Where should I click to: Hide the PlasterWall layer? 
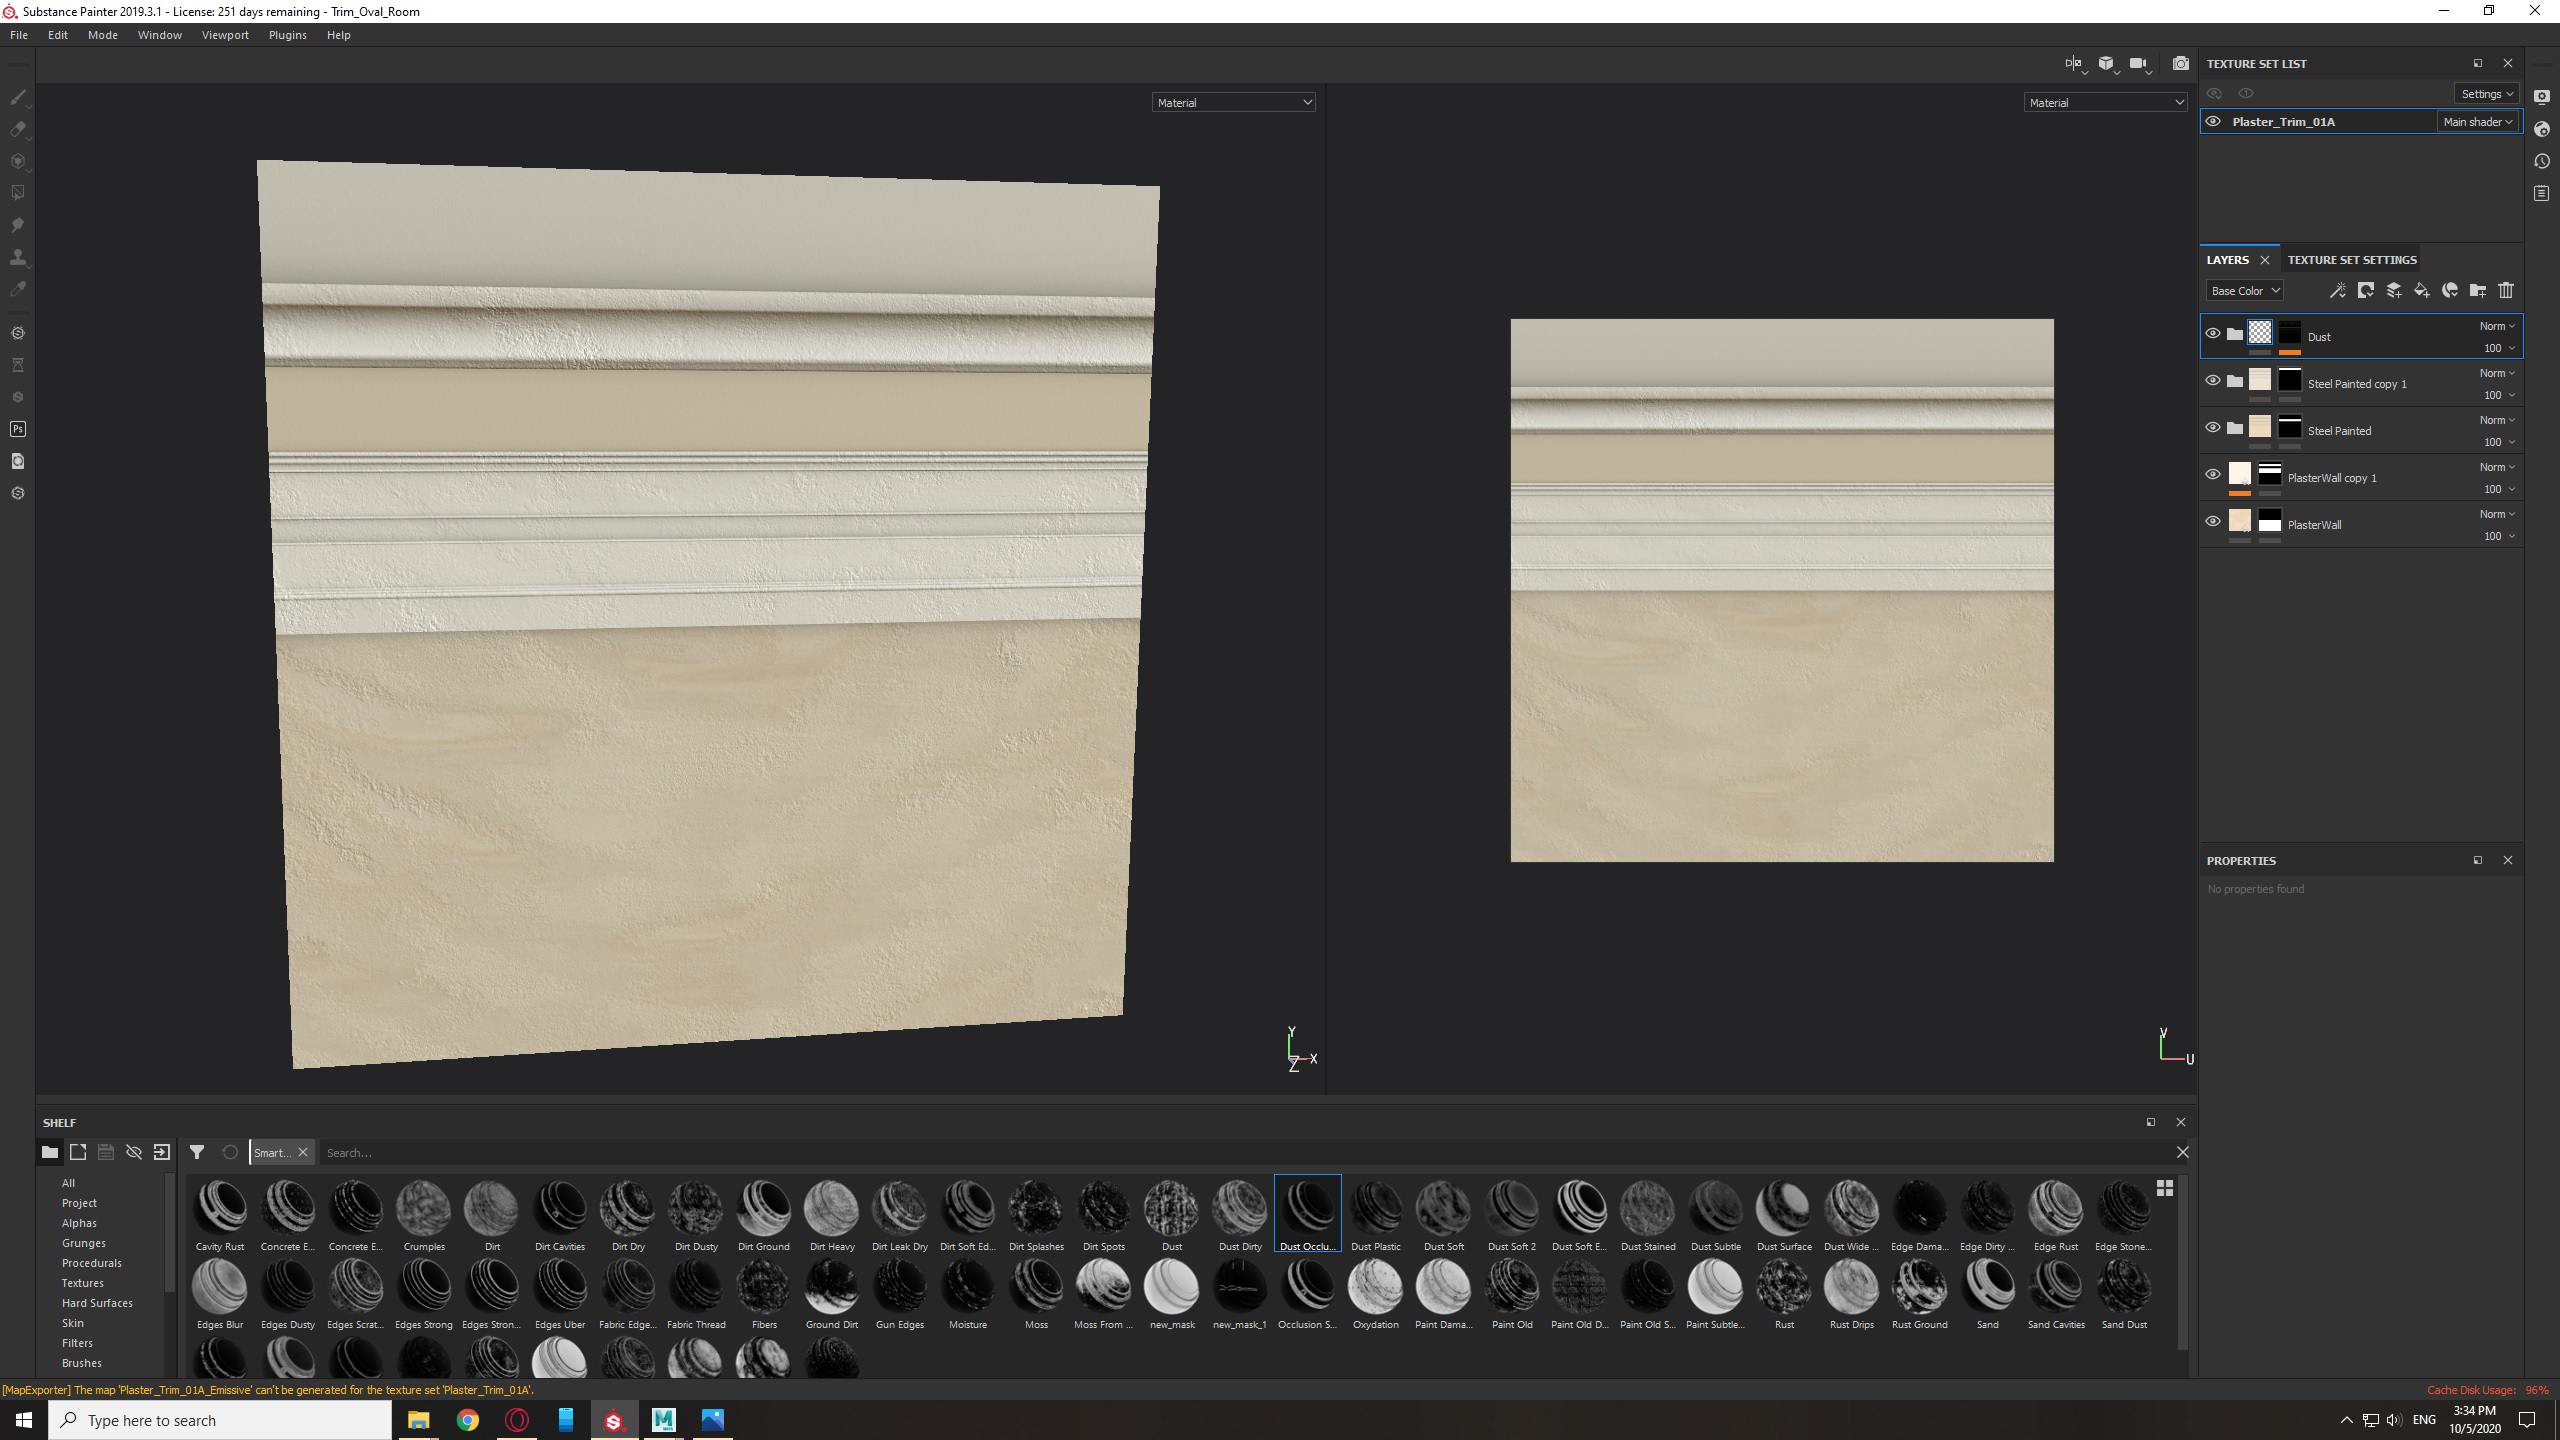pos(2213,522)
